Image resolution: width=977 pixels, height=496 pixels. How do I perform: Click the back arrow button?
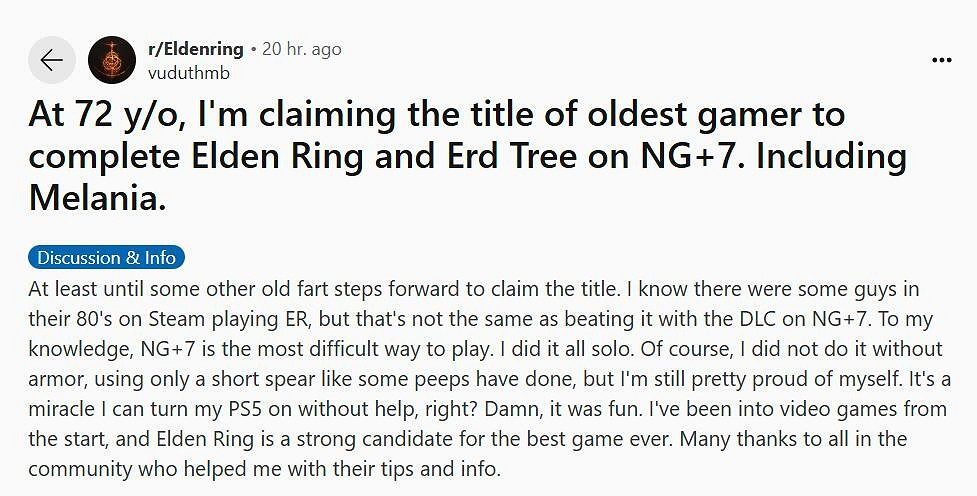pos(52,60)
